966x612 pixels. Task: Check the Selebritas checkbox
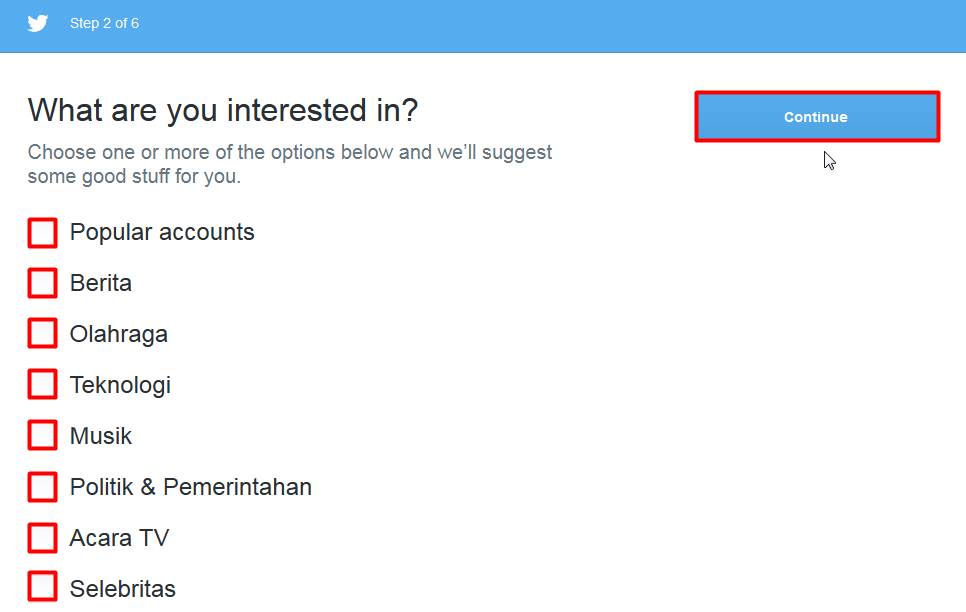click(42, 588)
